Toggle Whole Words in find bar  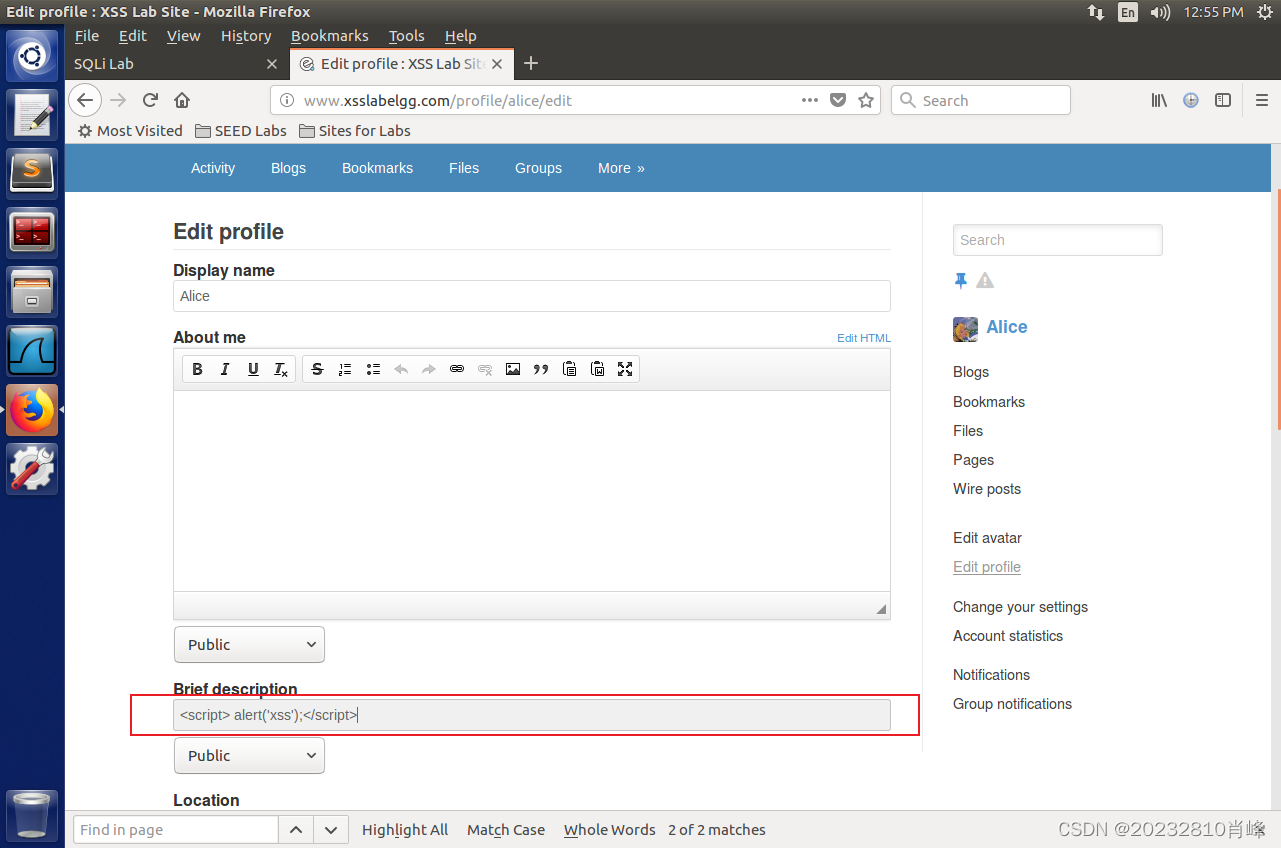[x=609, y=830]
